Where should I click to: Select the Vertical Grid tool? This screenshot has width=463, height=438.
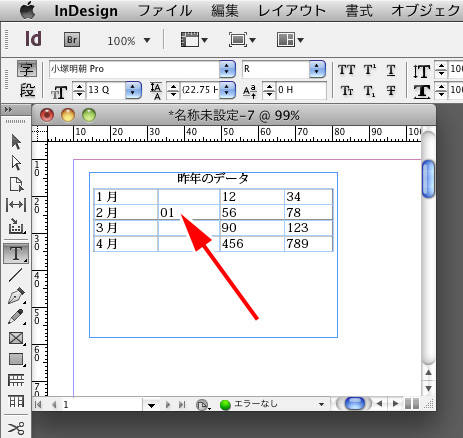(16, 401)
